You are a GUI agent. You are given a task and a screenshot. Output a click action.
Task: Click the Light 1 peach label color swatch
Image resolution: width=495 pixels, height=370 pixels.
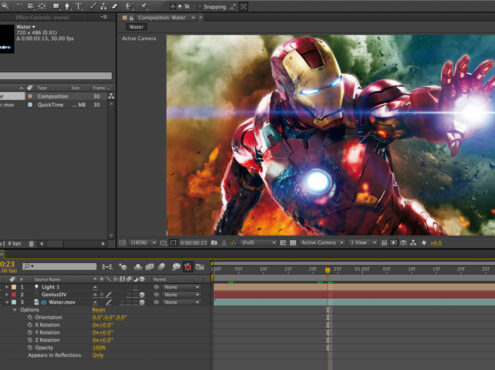click(x=14, y=287)
